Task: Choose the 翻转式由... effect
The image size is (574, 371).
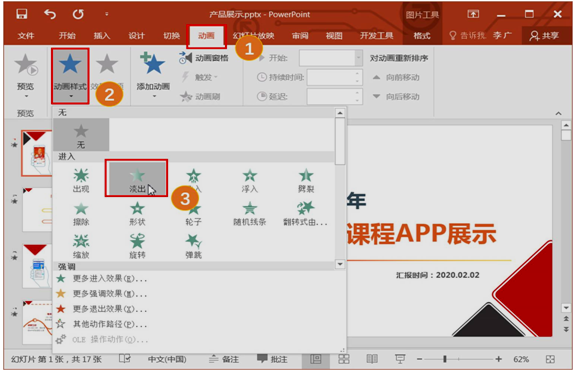Action: coord(305,213)
